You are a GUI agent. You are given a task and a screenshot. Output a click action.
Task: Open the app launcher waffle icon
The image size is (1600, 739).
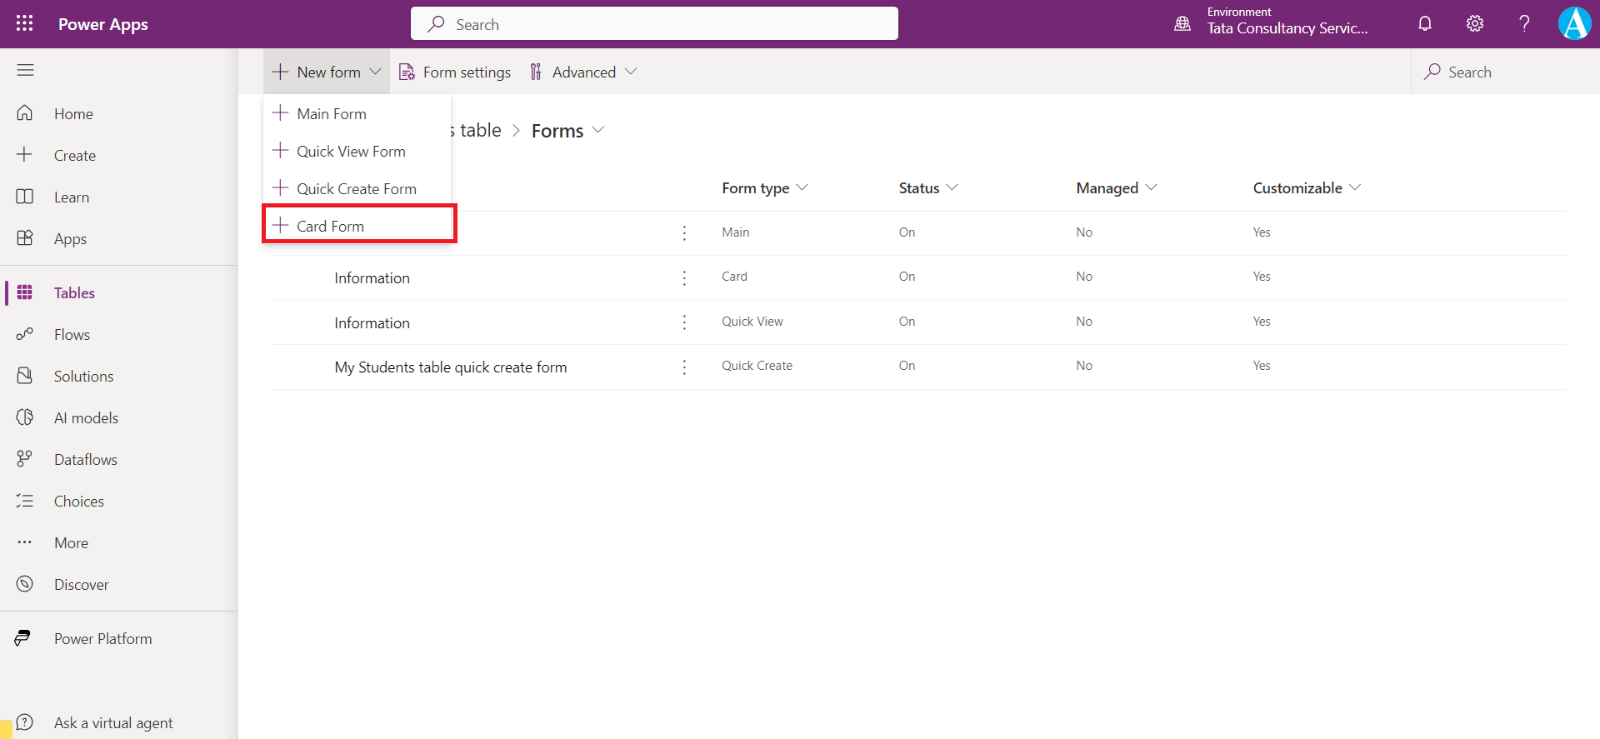point(24,23)
